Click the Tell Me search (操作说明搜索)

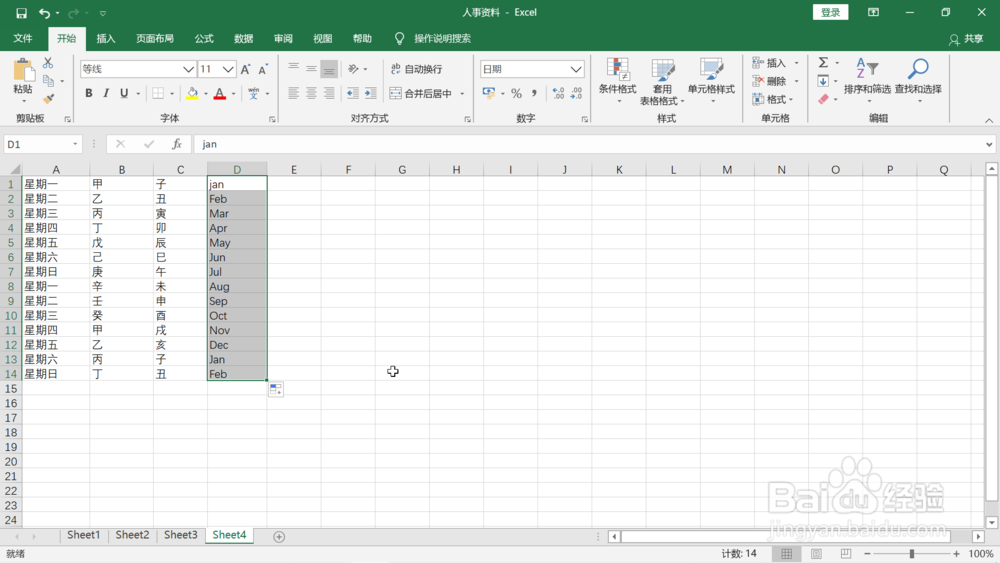(x=434, y=38)
